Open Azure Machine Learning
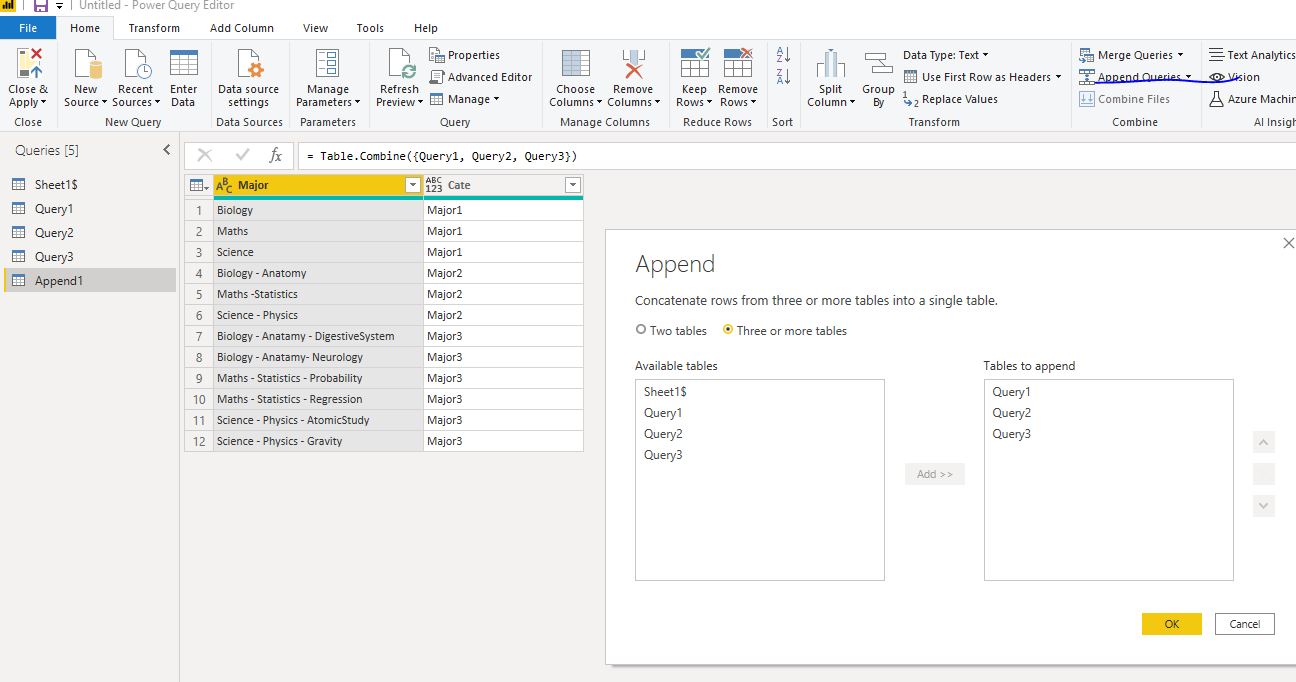This screenshot has height=682, width=1296. coord(1252,99)
